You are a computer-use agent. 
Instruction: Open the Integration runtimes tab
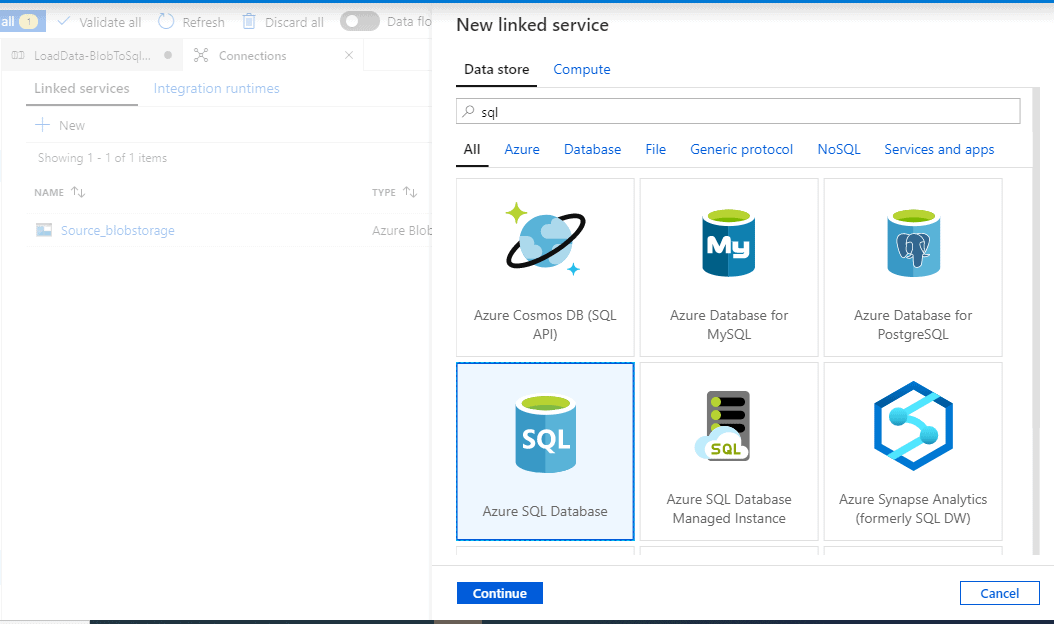pyautogui.click(x=216, y=88)
